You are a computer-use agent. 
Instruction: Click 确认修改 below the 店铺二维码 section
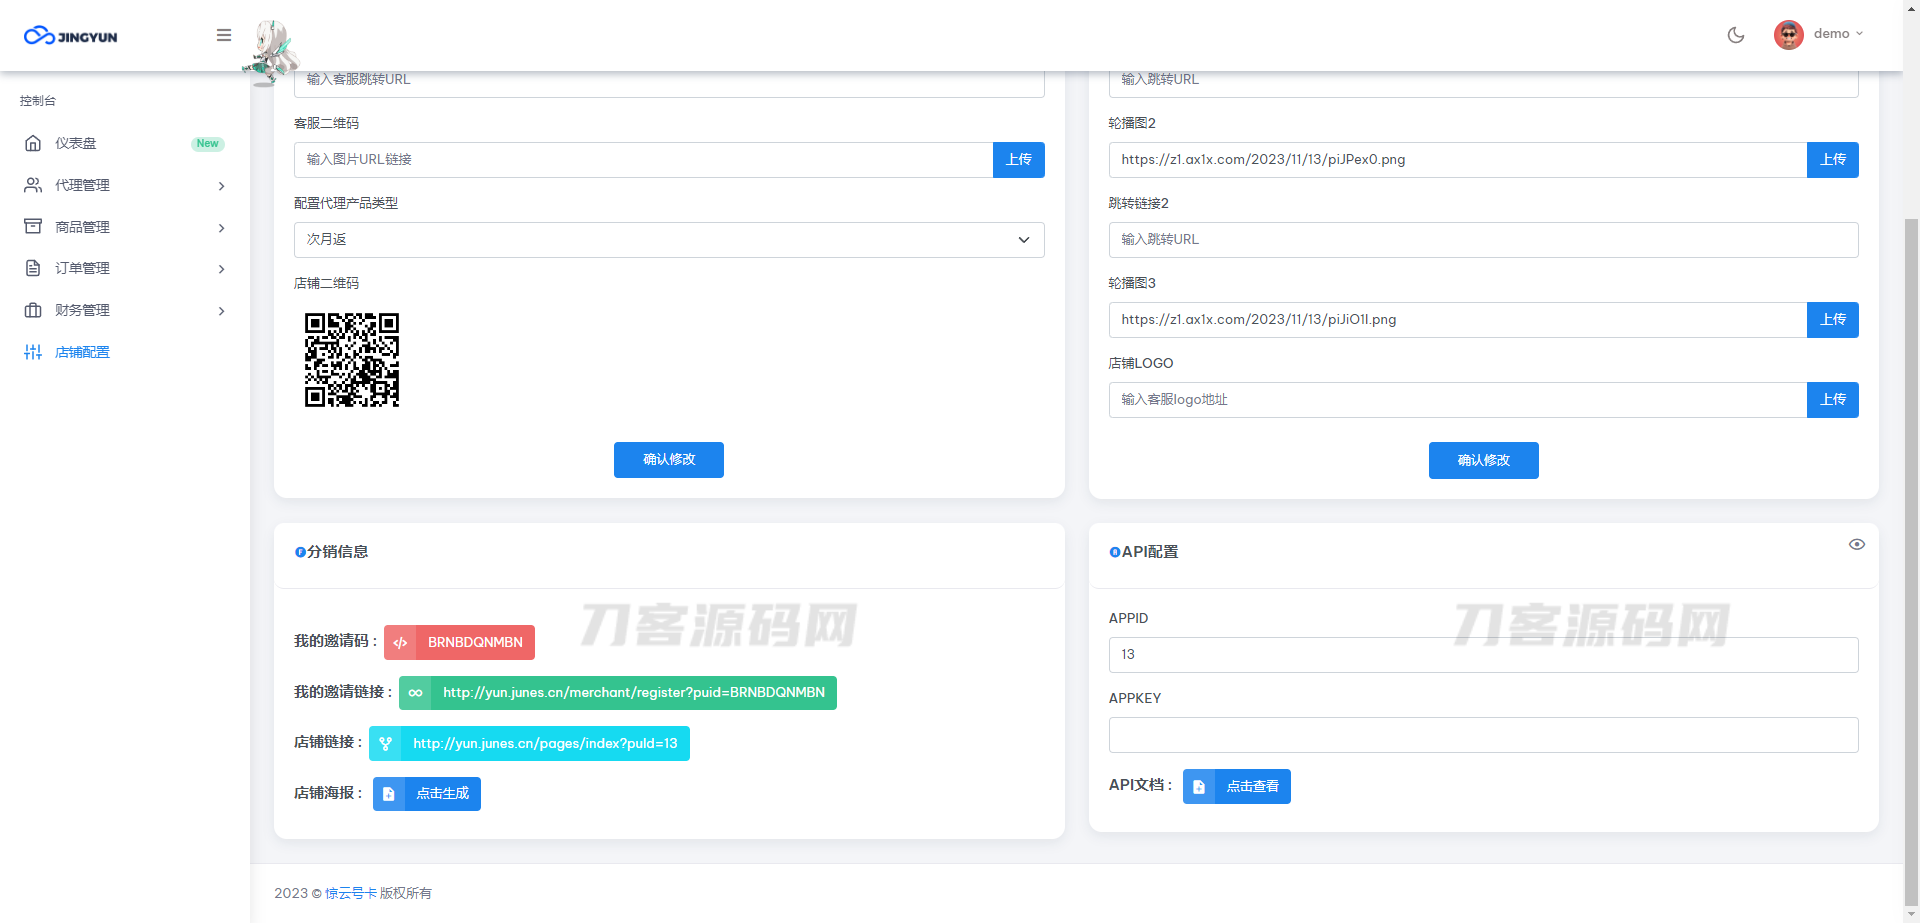point(668,460)
